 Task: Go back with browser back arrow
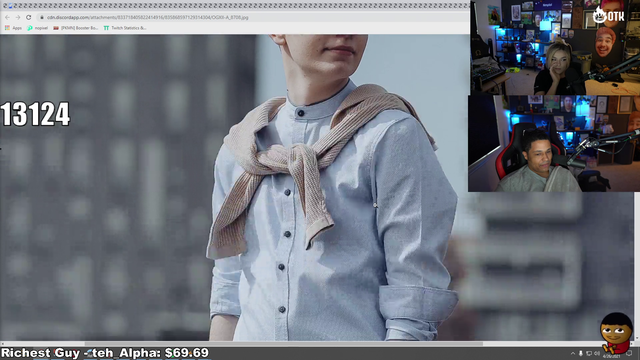pyautogui.click(x=7, y=18)
